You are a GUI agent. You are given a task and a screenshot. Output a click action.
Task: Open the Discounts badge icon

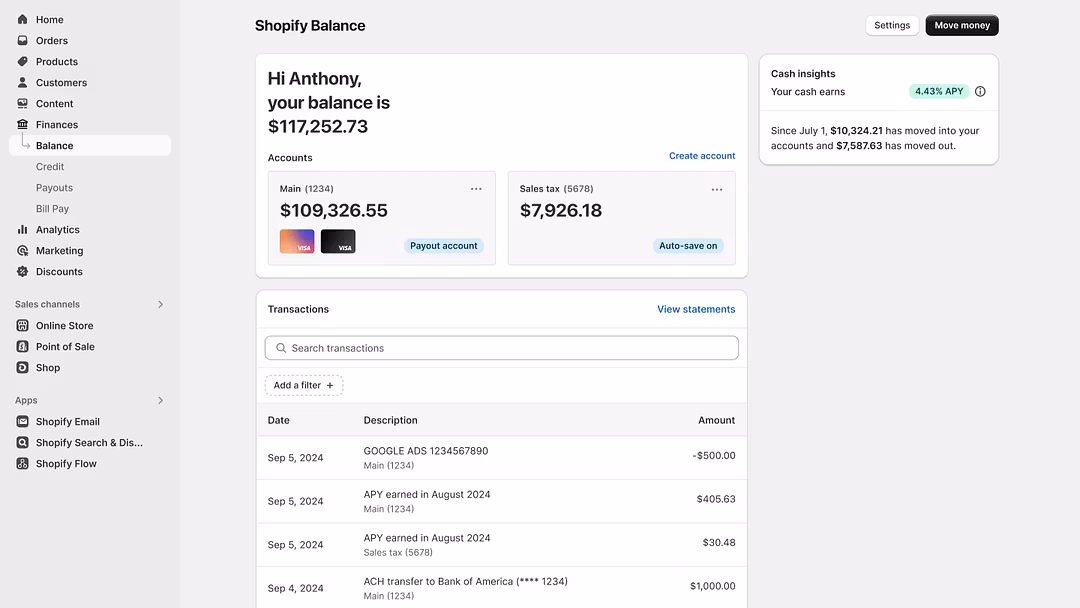click(23, 271)
